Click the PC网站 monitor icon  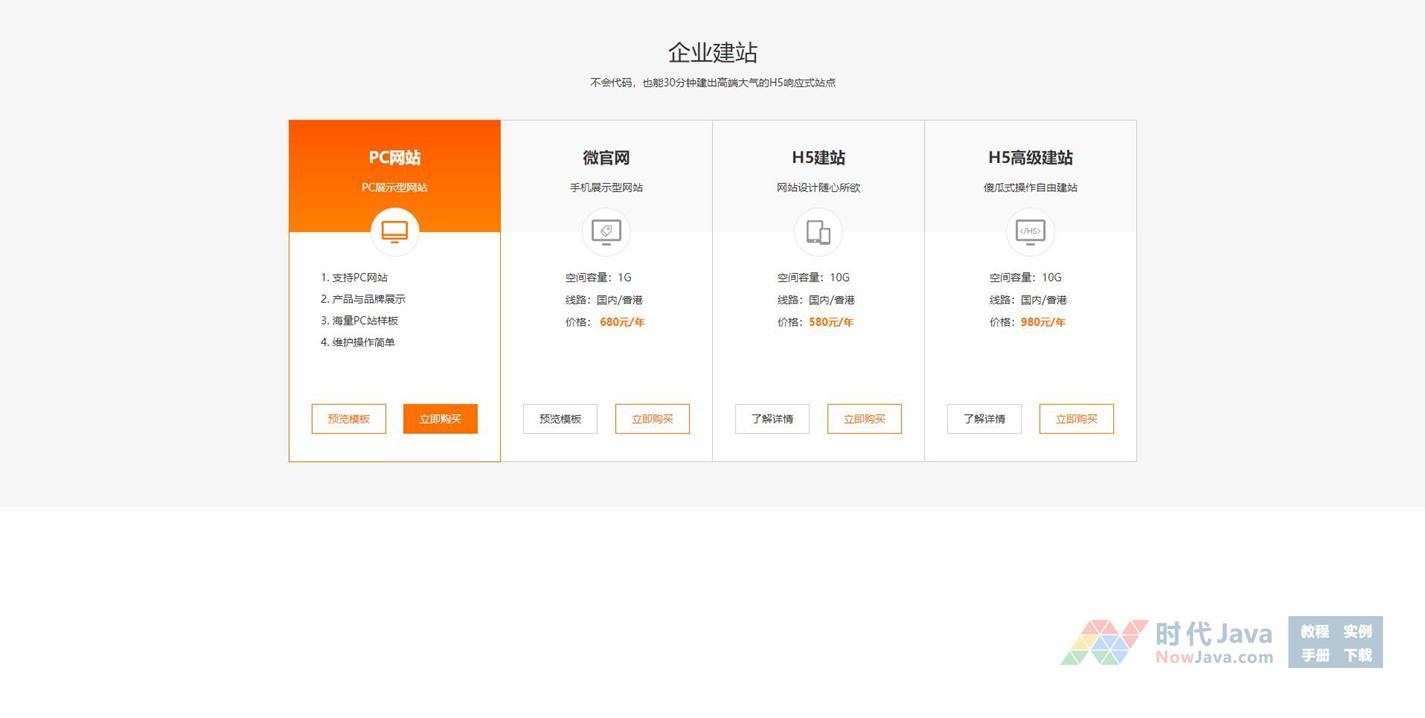[x=395, y=232]
